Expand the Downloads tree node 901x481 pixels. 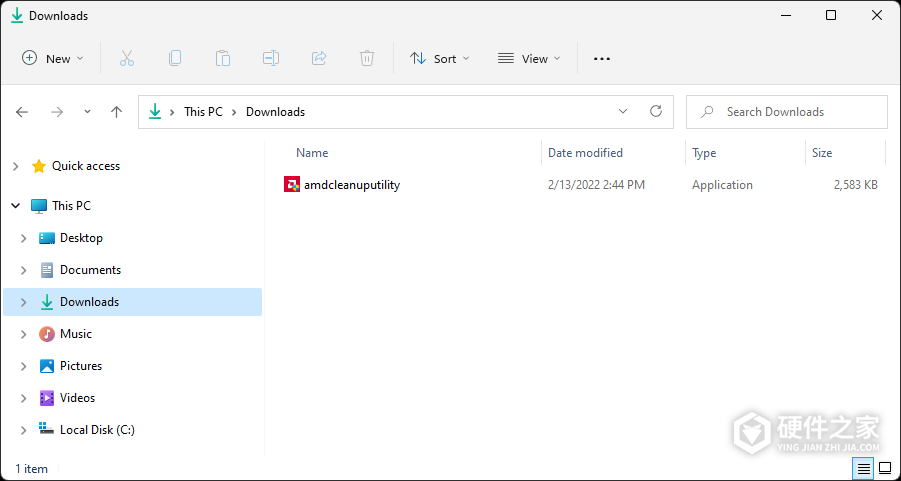click(24, 302)
